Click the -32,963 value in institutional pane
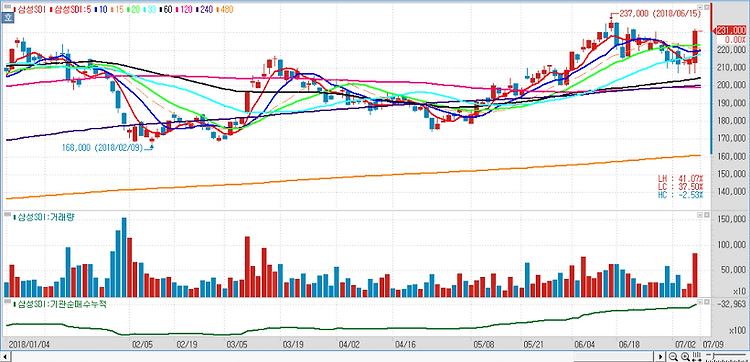The image size is (750, 362). pyautogui.click(x=732, y=304)
